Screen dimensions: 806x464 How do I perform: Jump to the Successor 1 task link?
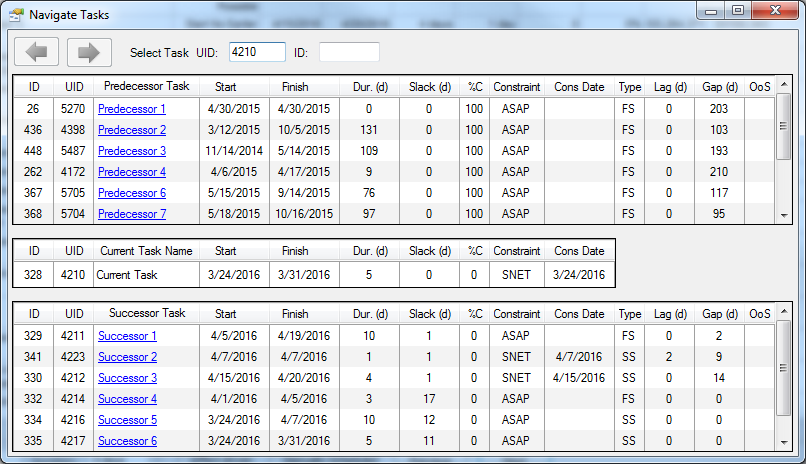tap(127, 337)
